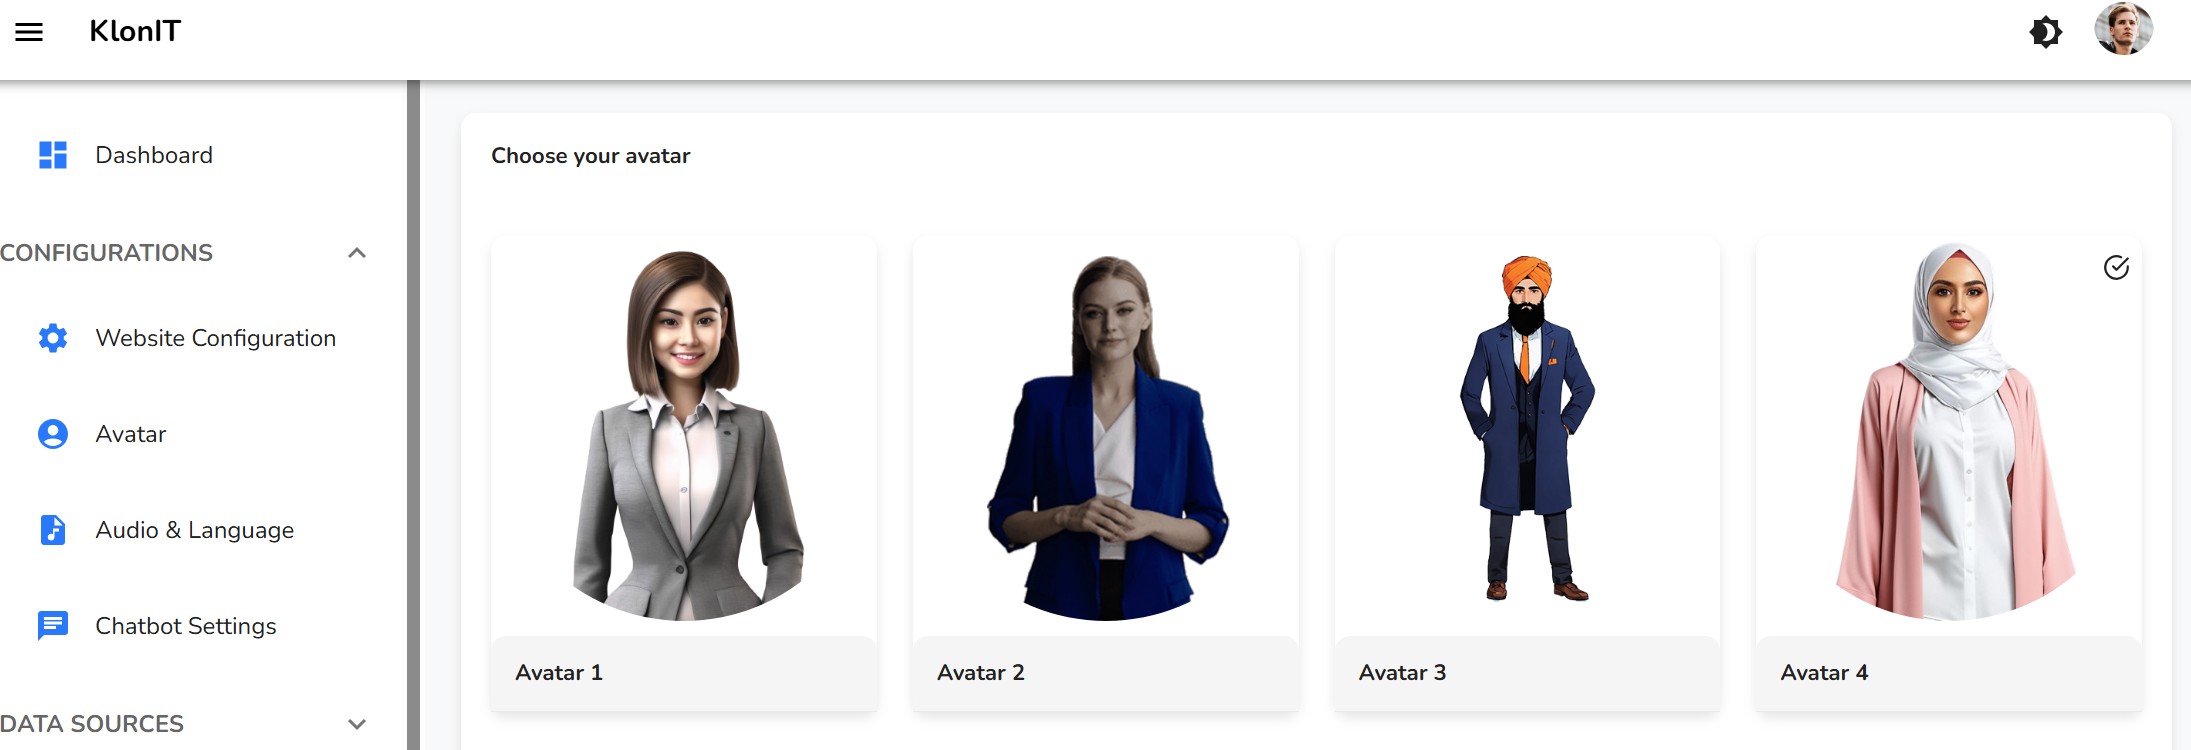The width and height of the screenshot is (2191, 750).
Task: Click the Chatbot Settings chat icon
Action: (53, 626)
